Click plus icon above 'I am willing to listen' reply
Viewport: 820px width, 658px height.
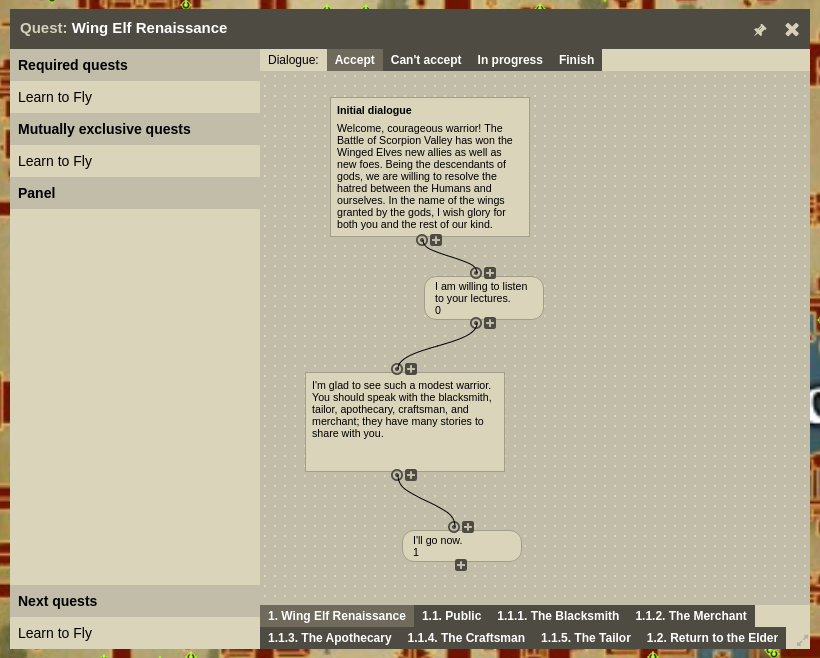(x=490, y=273)
